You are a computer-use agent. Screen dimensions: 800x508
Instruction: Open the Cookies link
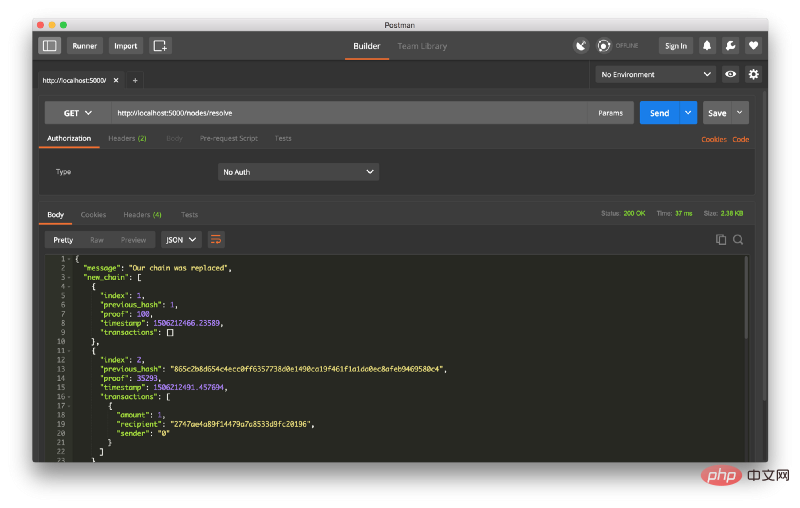tap(714, 139)
